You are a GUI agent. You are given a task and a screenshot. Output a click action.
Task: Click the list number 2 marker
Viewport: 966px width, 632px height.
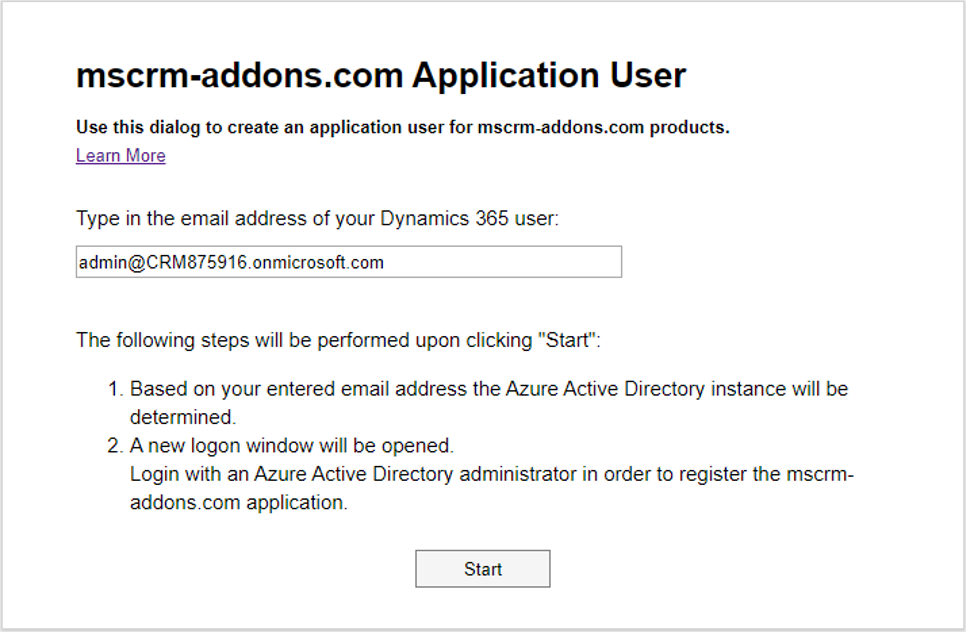pyautogui.click(x=115, y=445)
